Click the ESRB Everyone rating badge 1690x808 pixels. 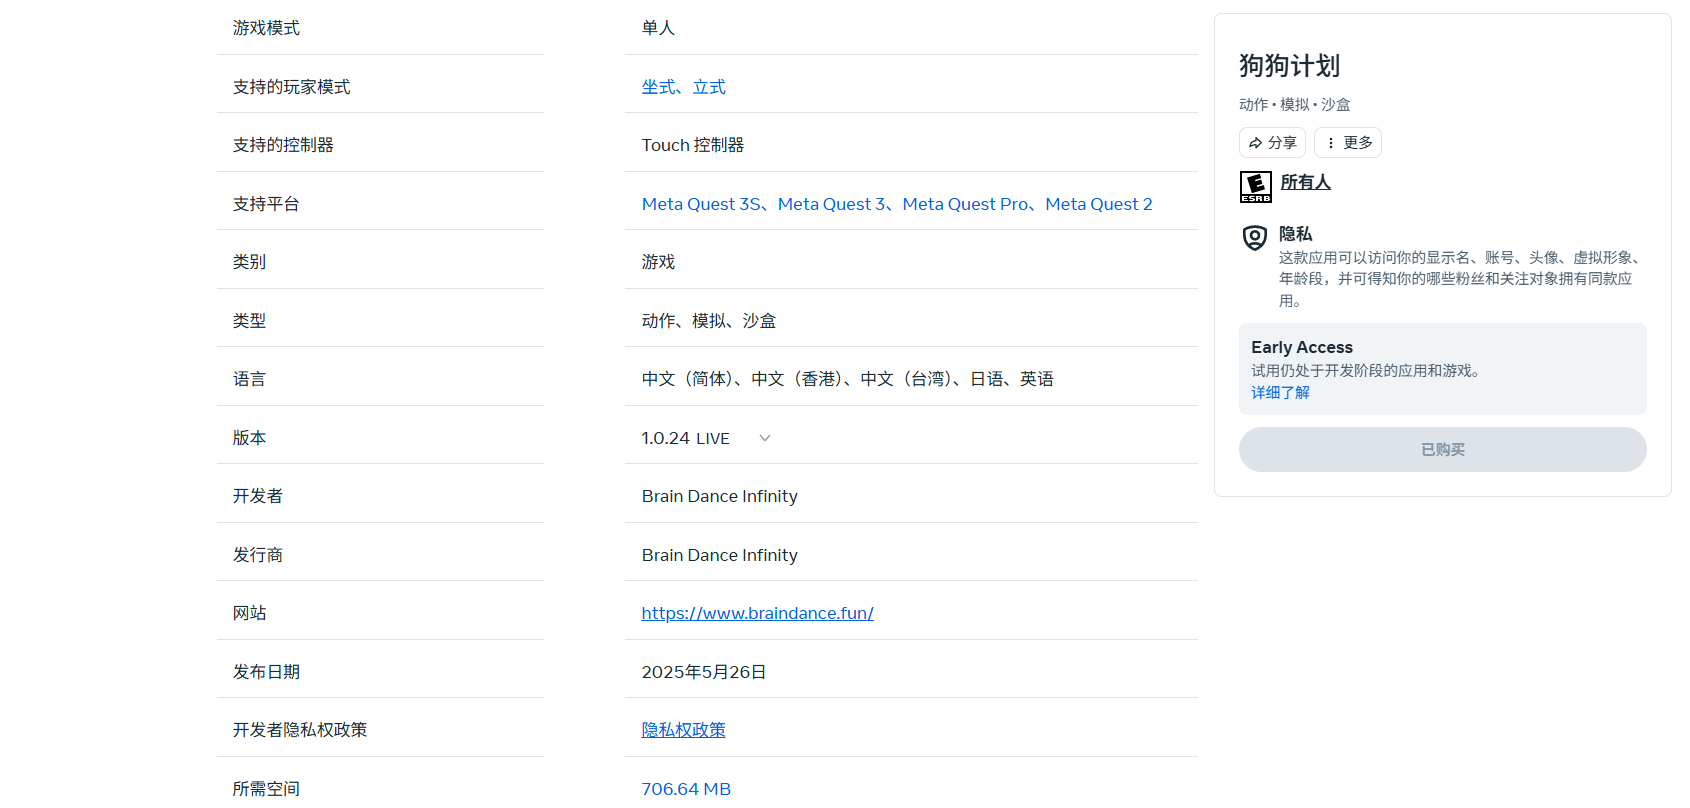(x=1255, y=187)
